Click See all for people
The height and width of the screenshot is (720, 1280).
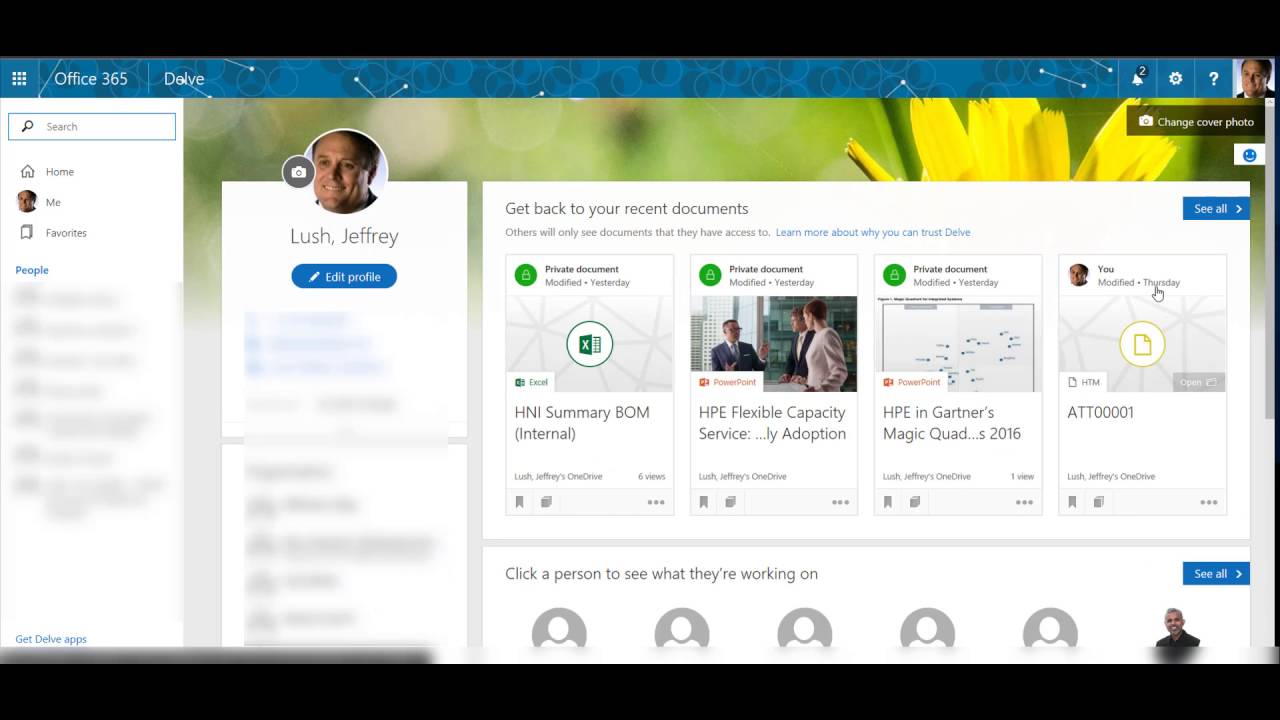(1216, 573)
